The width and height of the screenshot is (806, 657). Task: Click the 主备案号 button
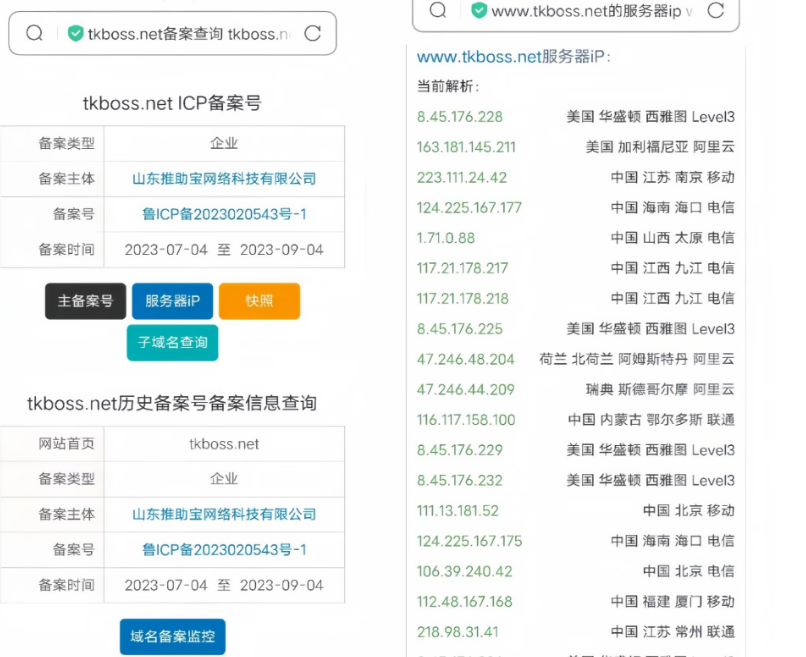[x=85, y=301]
